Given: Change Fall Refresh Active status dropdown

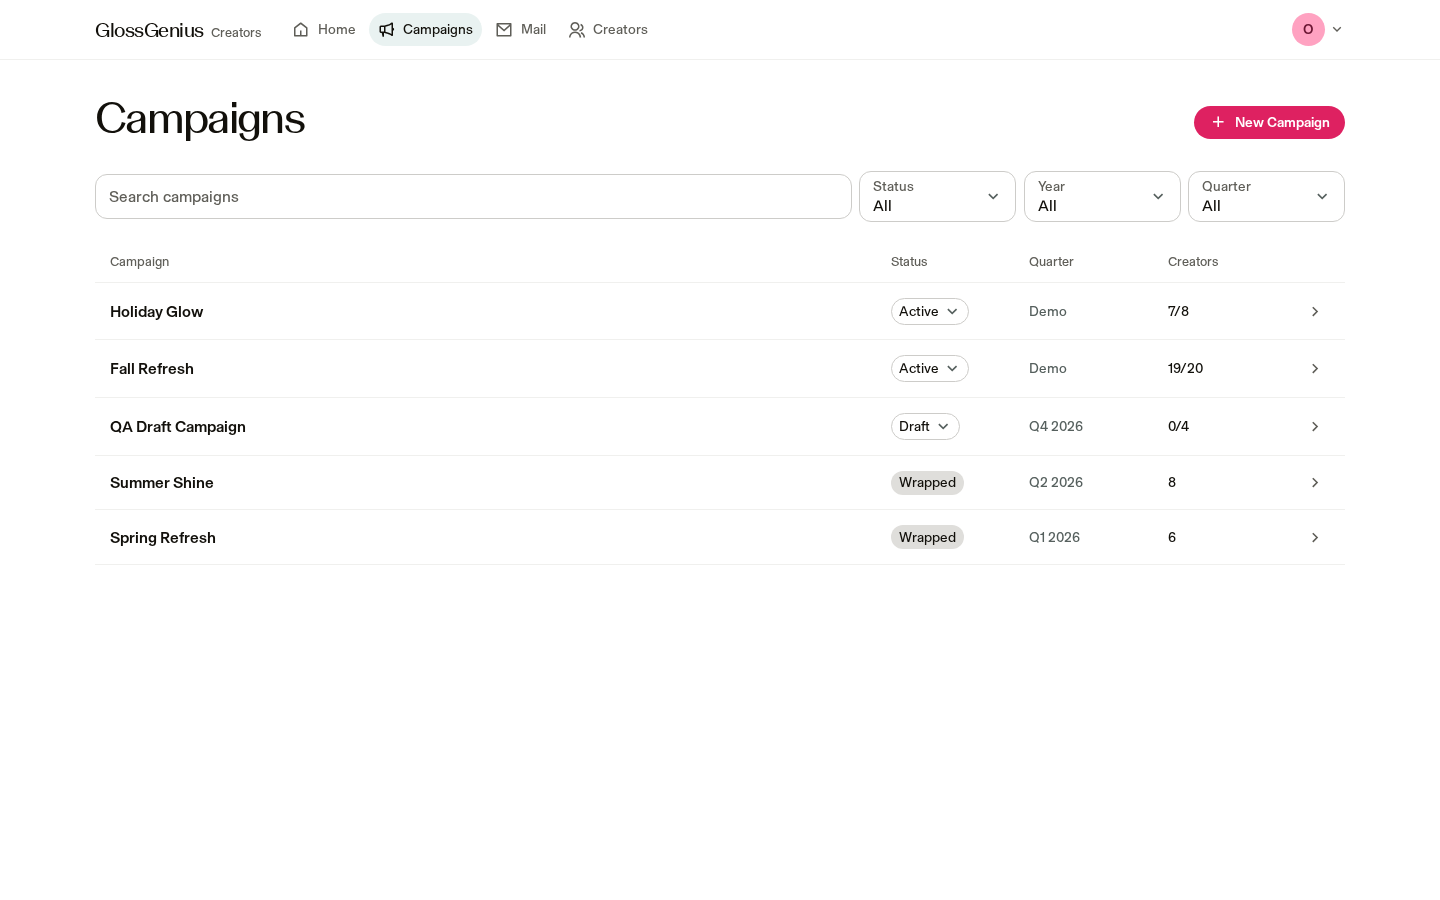Looking at the screenshot, I should point(930,369).
